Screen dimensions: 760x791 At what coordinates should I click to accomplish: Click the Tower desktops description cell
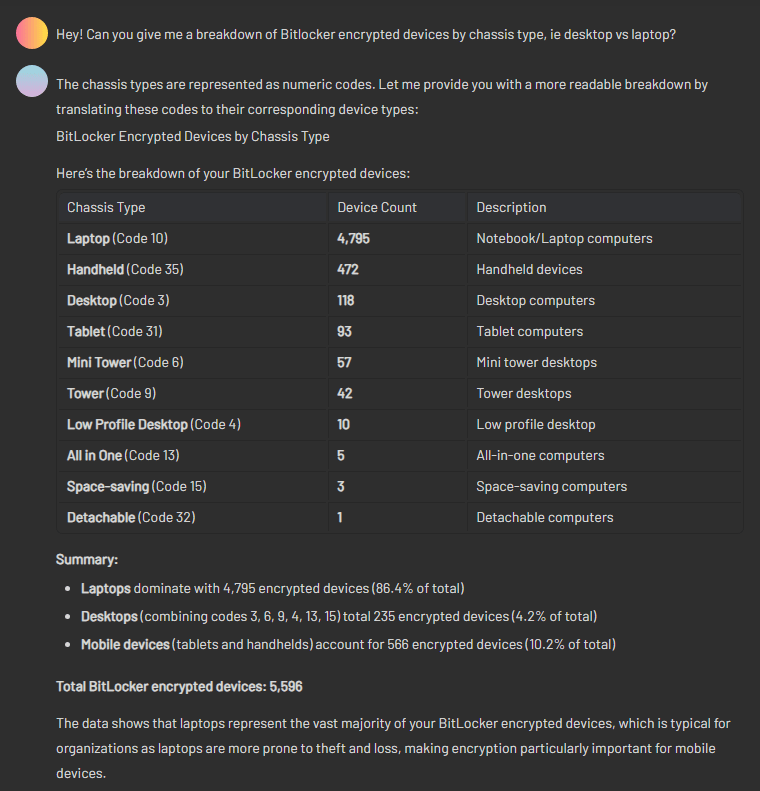click(x=523, y=393)
